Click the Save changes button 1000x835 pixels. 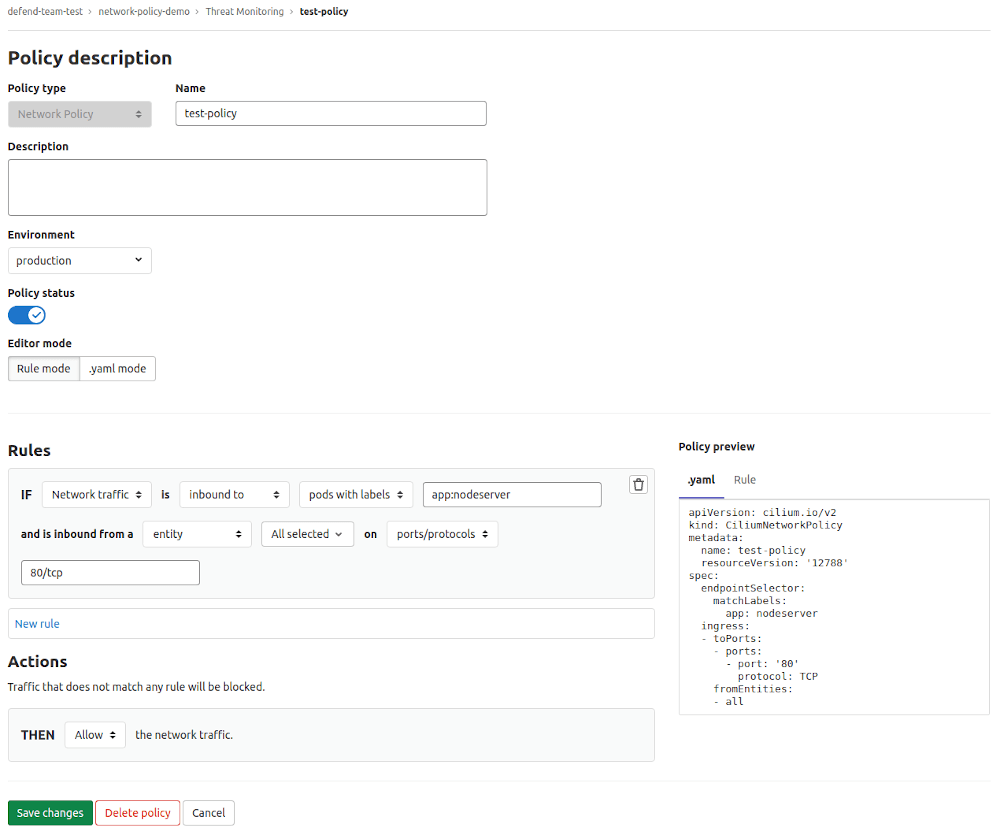(x=50, y=812)
